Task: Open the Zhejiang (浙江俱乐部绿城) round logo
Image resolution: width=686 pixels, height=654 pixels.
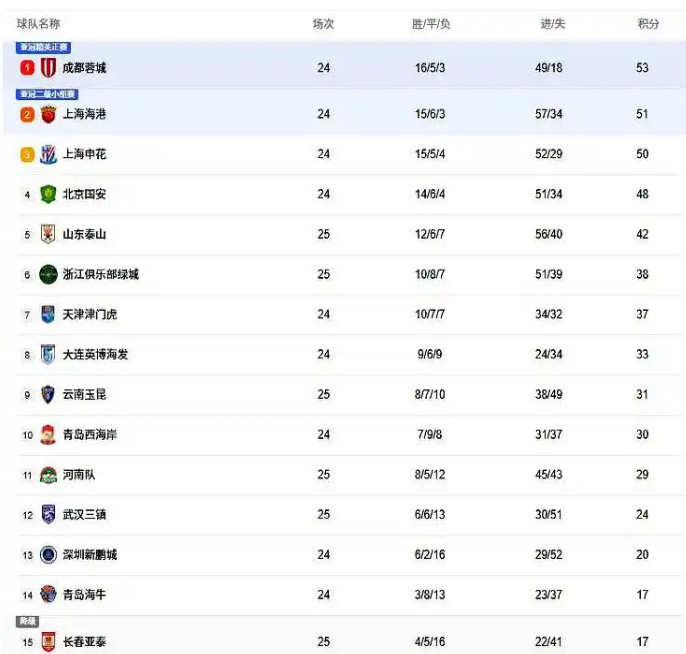Action: pyautogui.click(x=48, y=274)
